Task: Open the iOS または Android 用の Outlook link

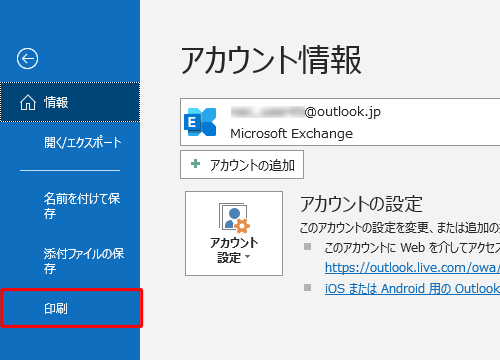Action: point(412,289)
